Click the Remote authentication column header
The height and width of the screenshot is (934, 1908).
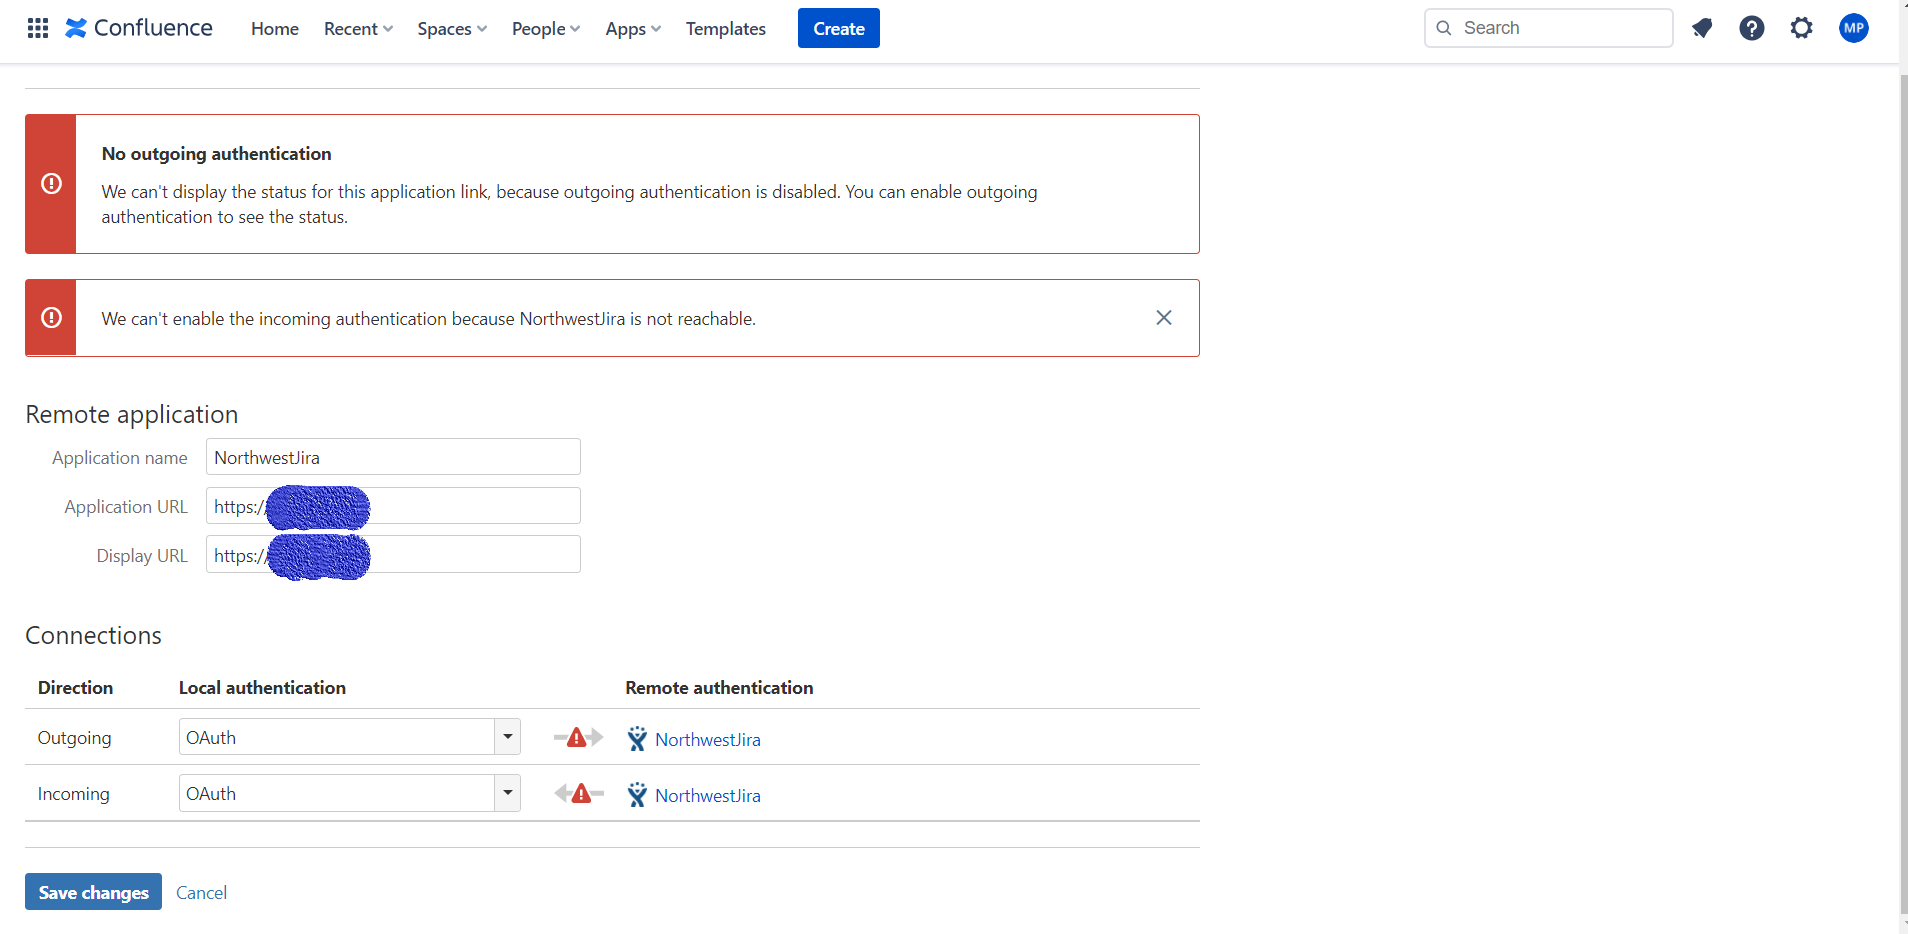tap(719, 688)
